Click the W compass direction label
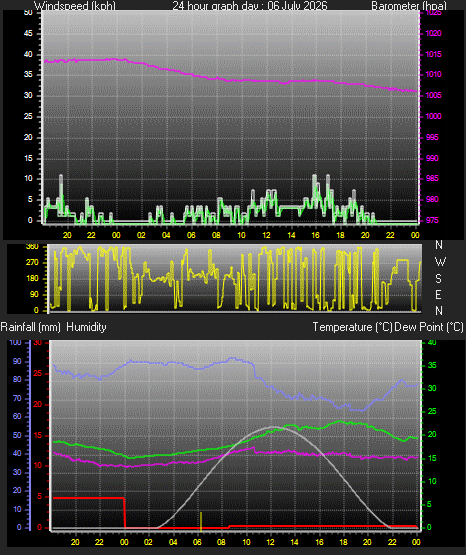Screen dimensions: 466x555 [x=440, y=262]
